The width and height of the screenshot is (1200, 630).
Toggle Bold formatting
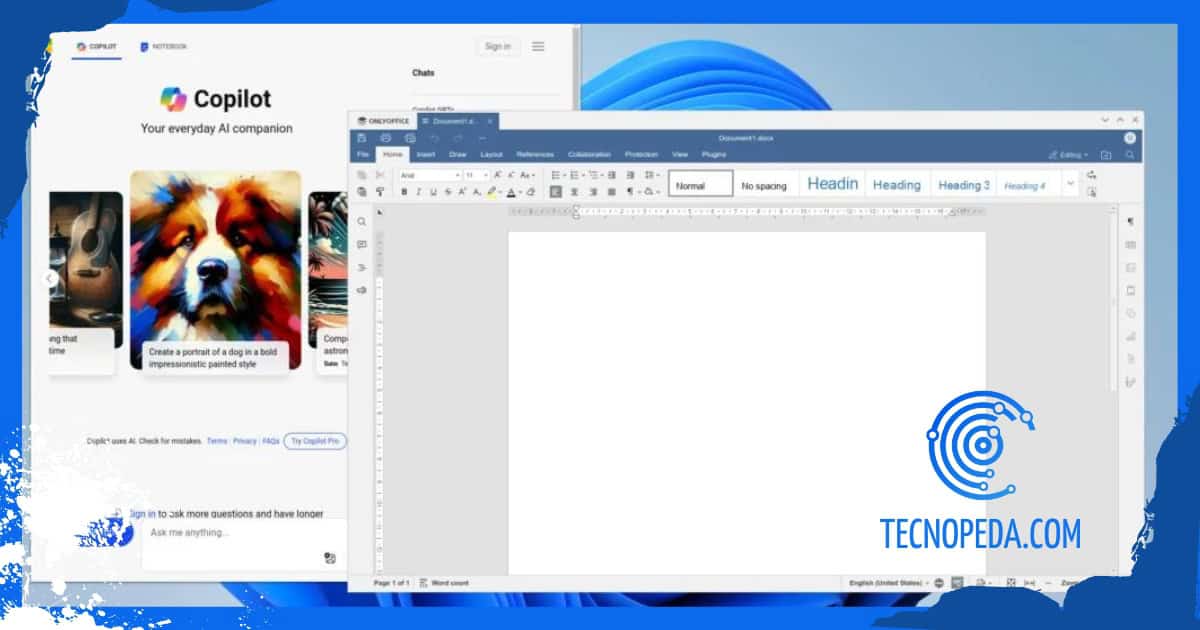pos(404,192)
